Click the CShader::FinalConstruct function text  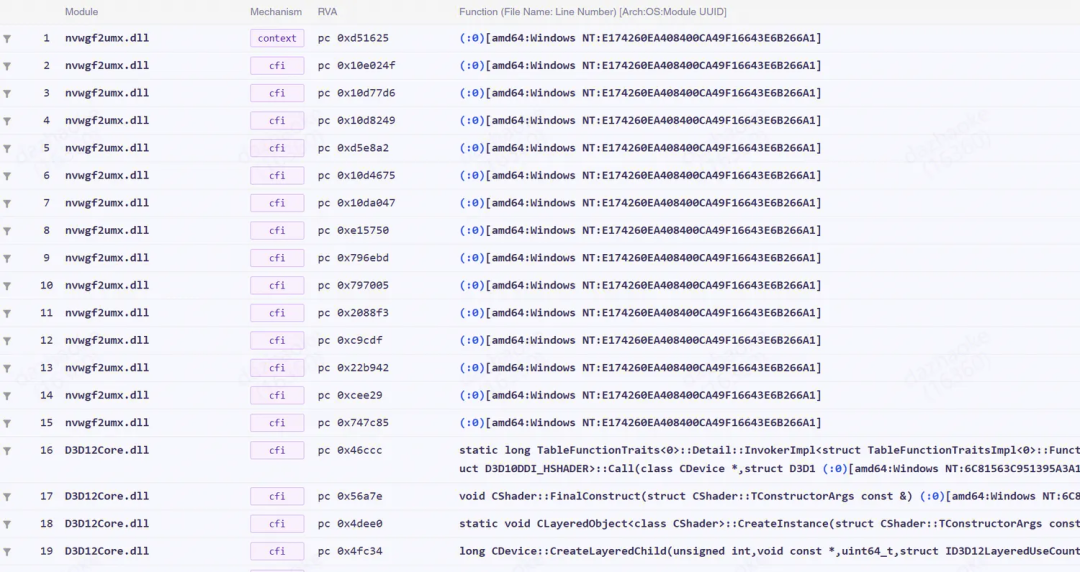point(686,496)
